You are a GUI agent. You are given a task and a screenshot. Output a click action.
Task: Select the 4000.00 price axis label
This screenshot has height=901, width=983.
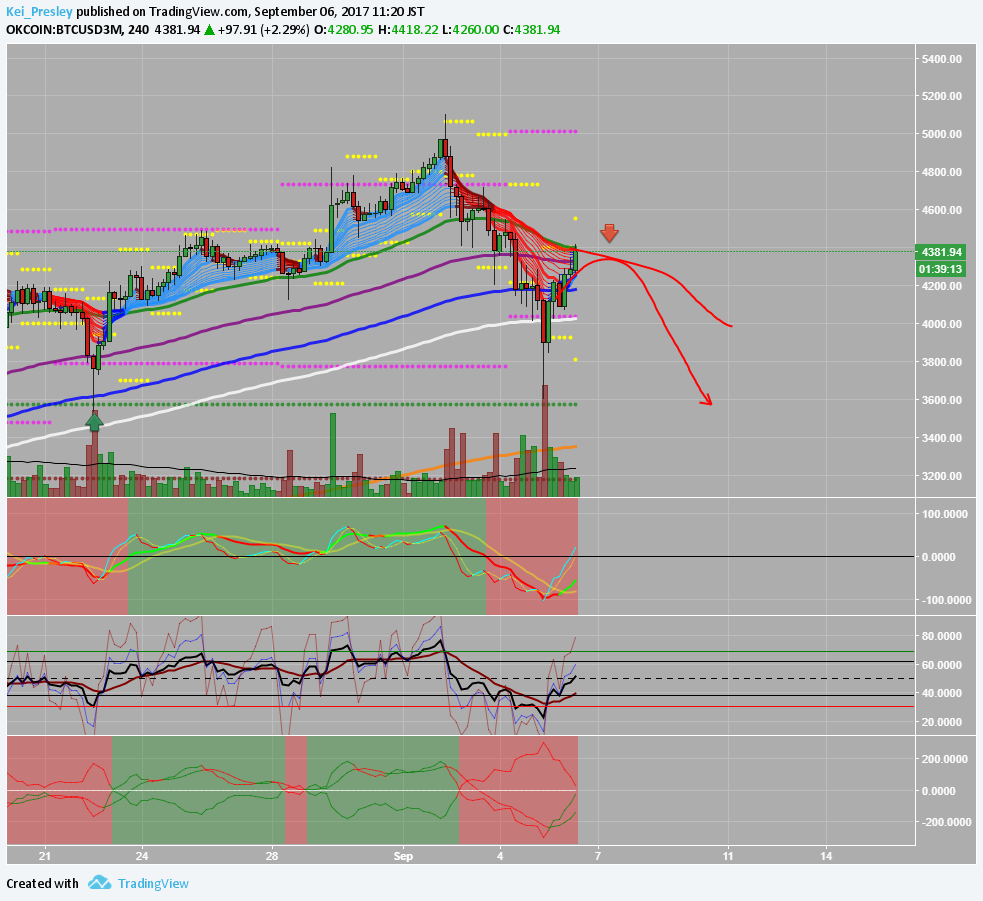942,324
